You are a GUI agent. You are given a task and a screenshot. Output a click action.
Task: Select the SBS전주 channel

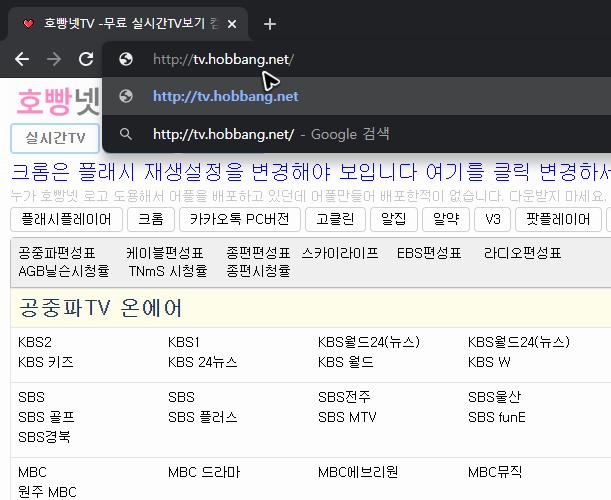coord(344,397)
